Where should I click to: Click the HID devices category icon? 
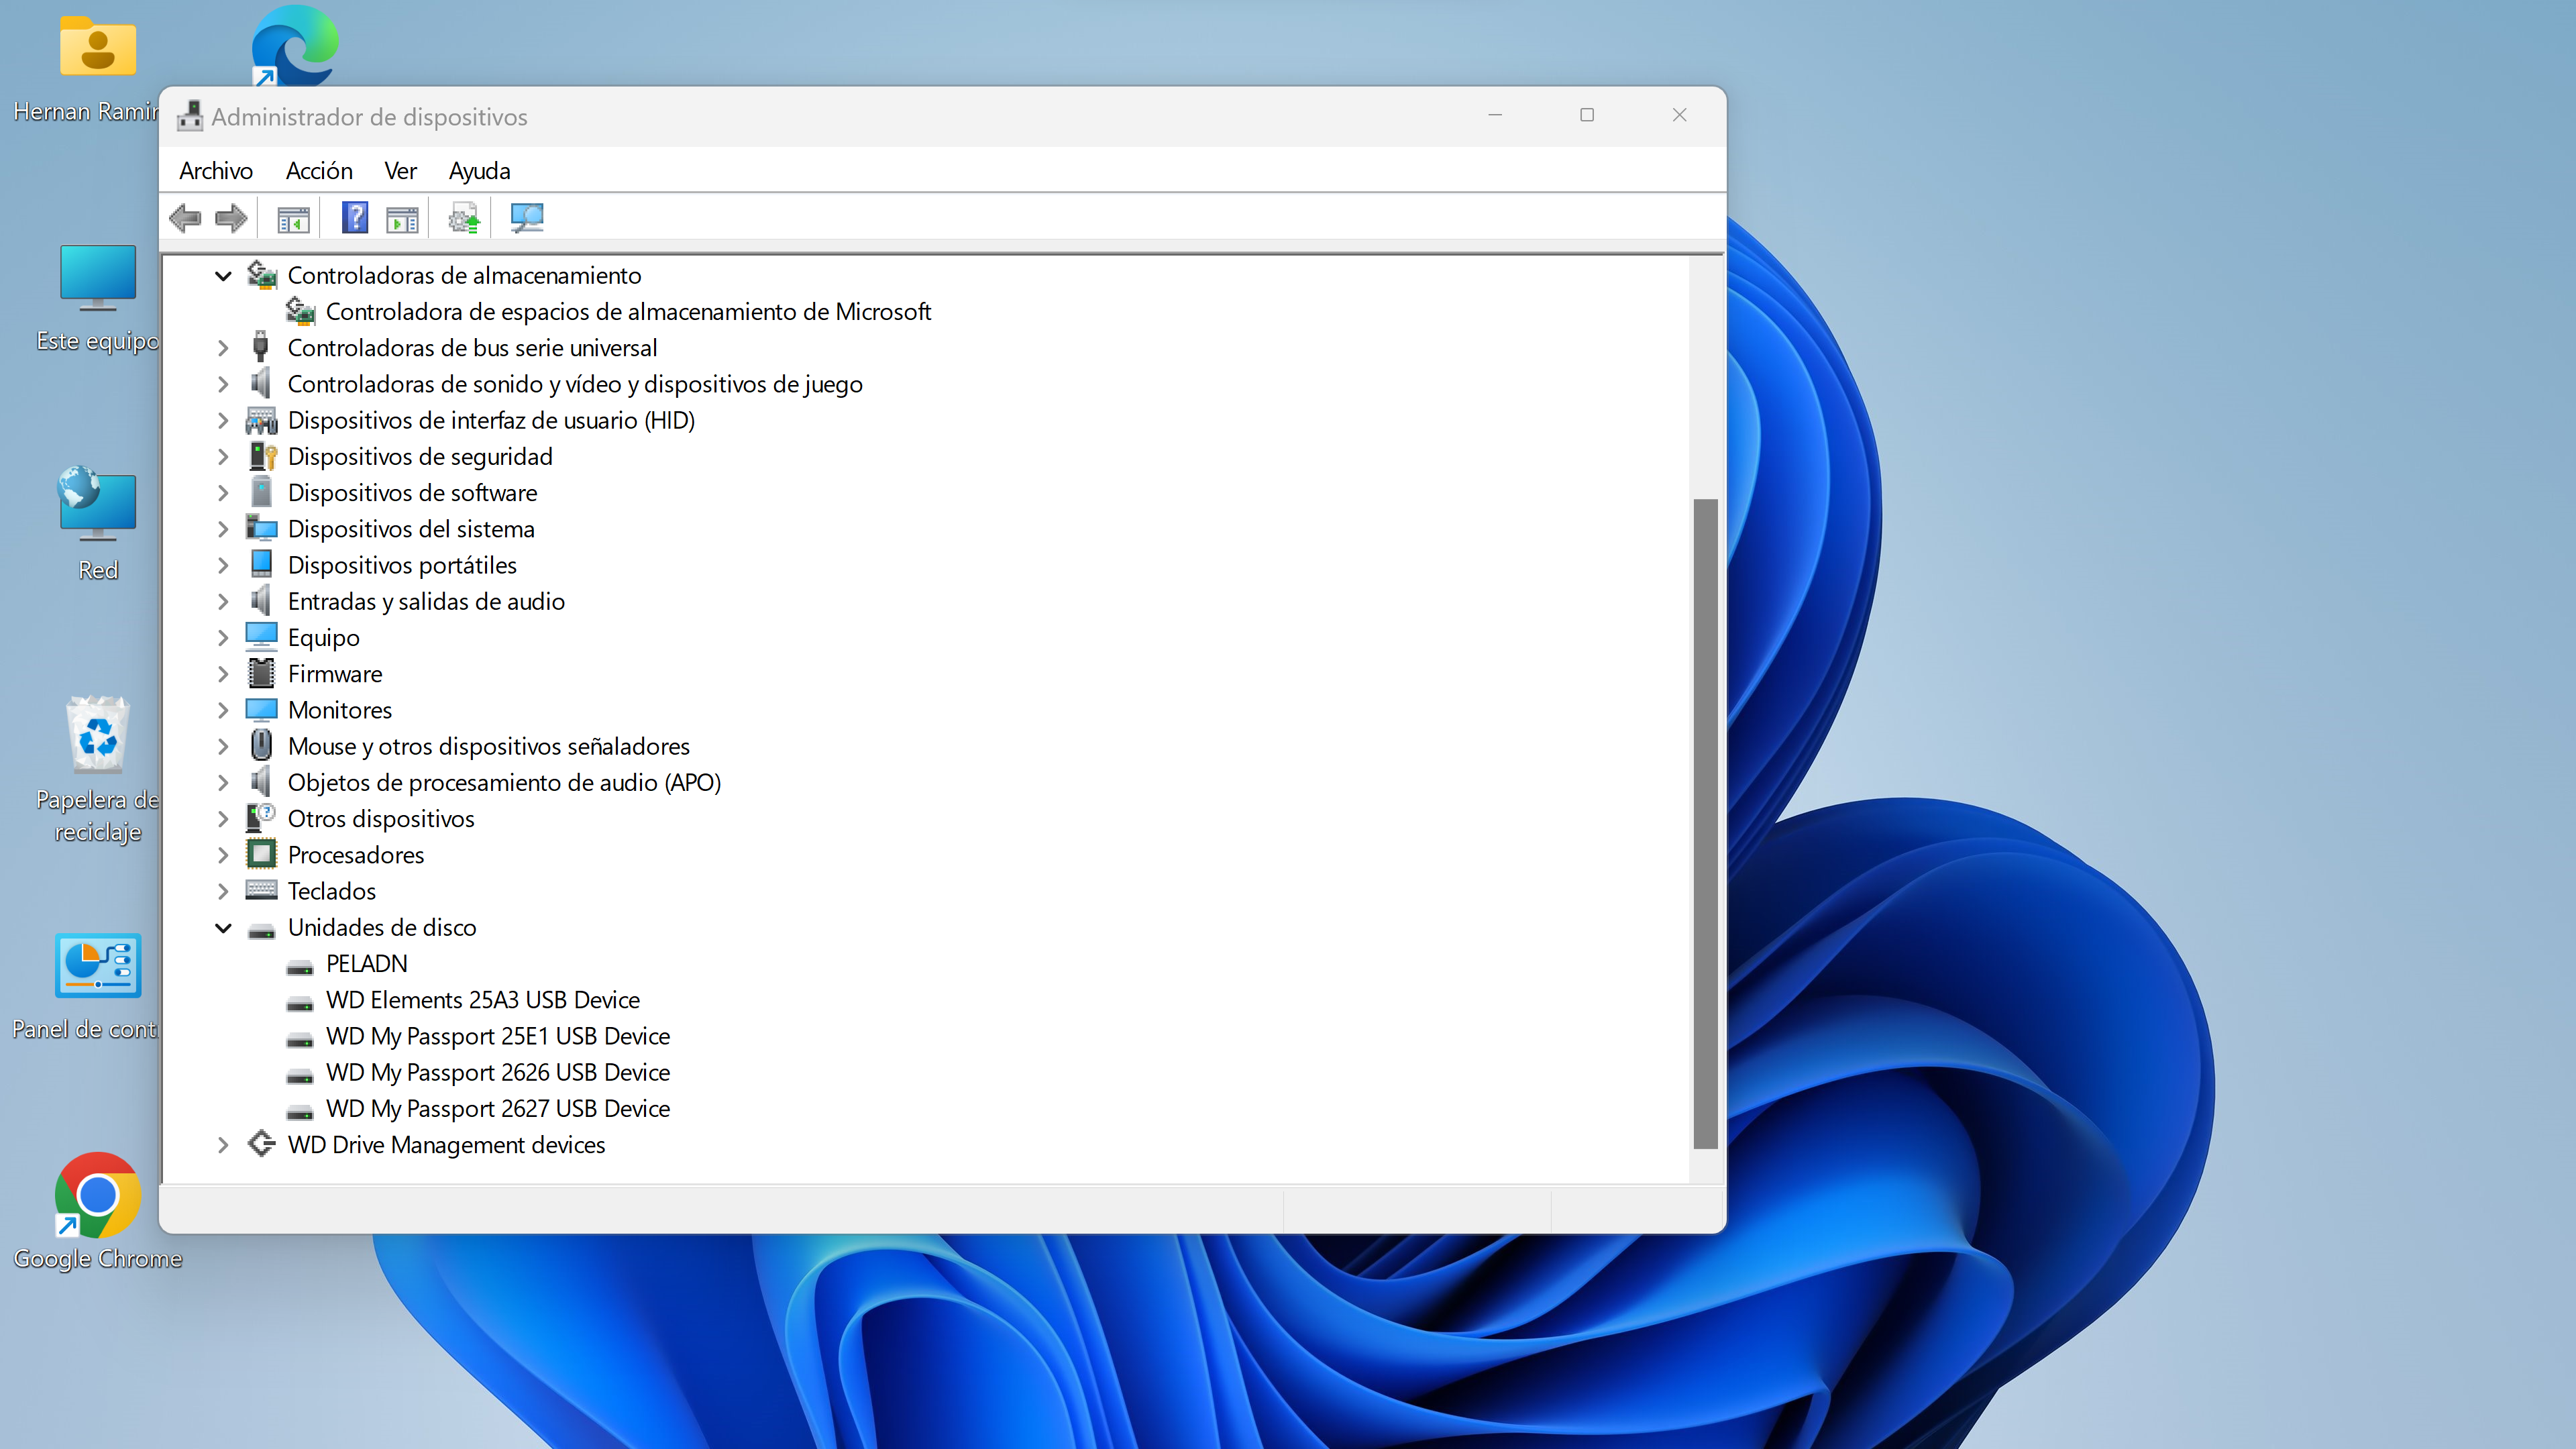(262, 420)
